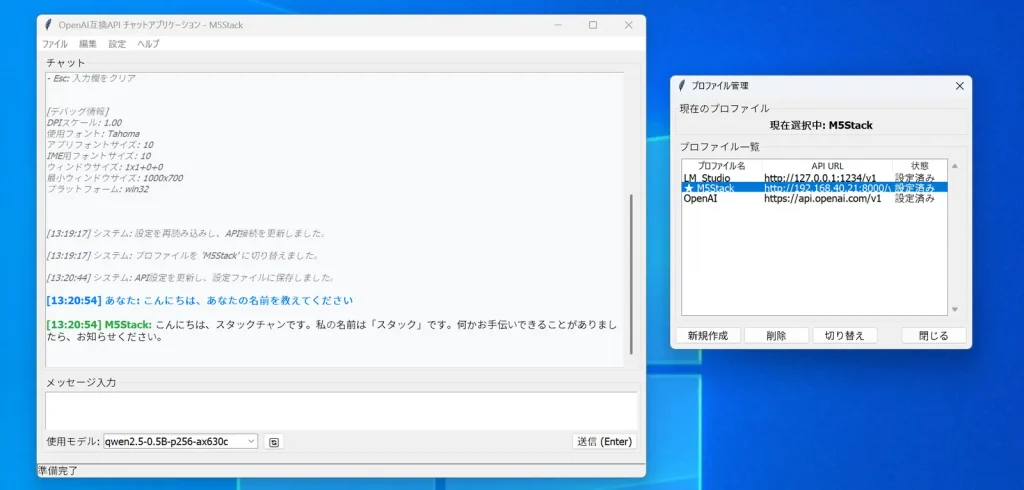Image resolution: width=1024 pixels, height=490 pixels.
Task: Select the OpenAI profile row
Action: (x=814, y=199)
